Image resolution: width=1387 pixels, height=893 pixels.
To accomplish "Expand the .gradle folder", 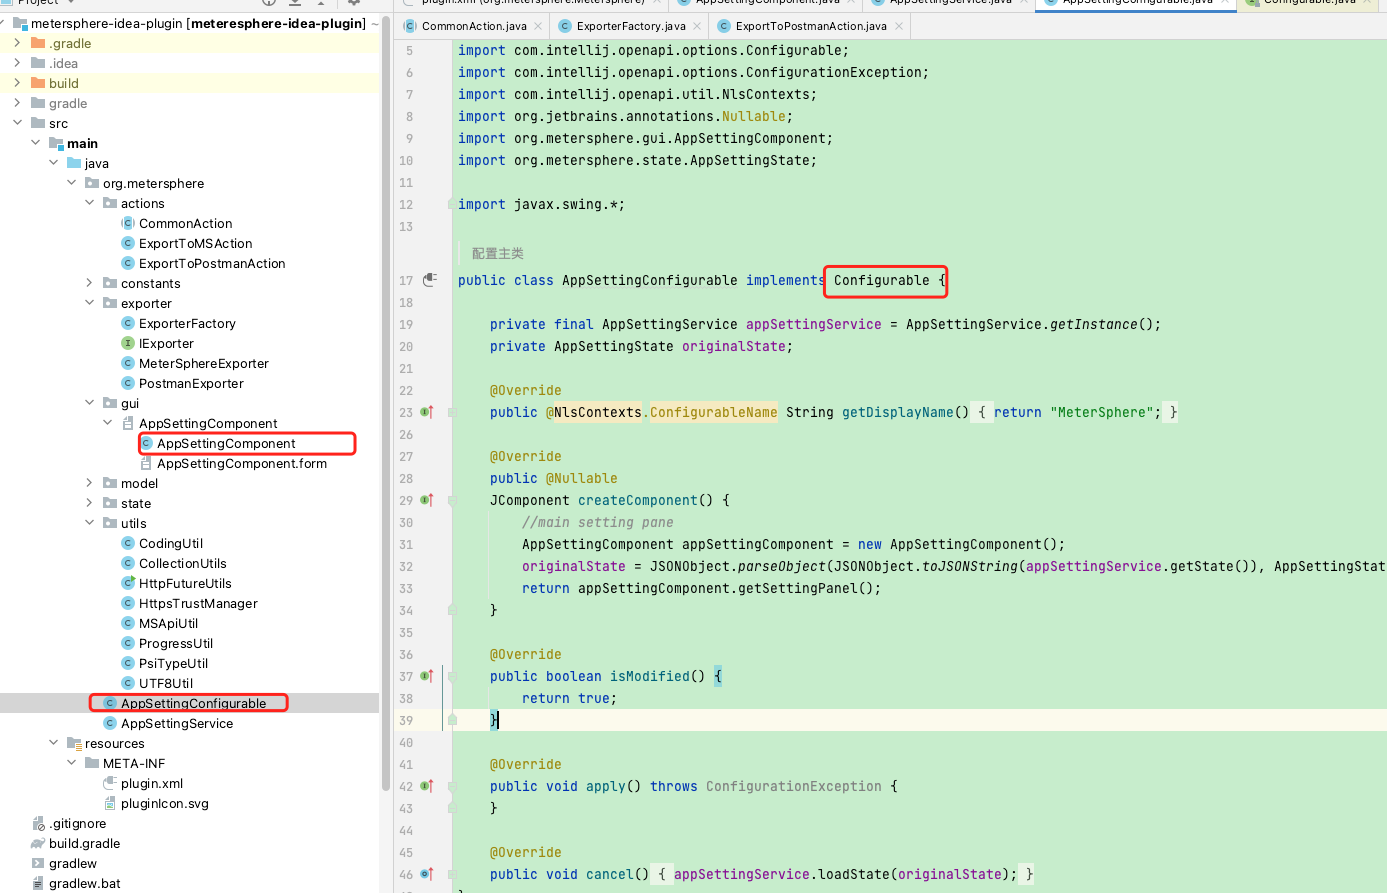I will (17, 43).
